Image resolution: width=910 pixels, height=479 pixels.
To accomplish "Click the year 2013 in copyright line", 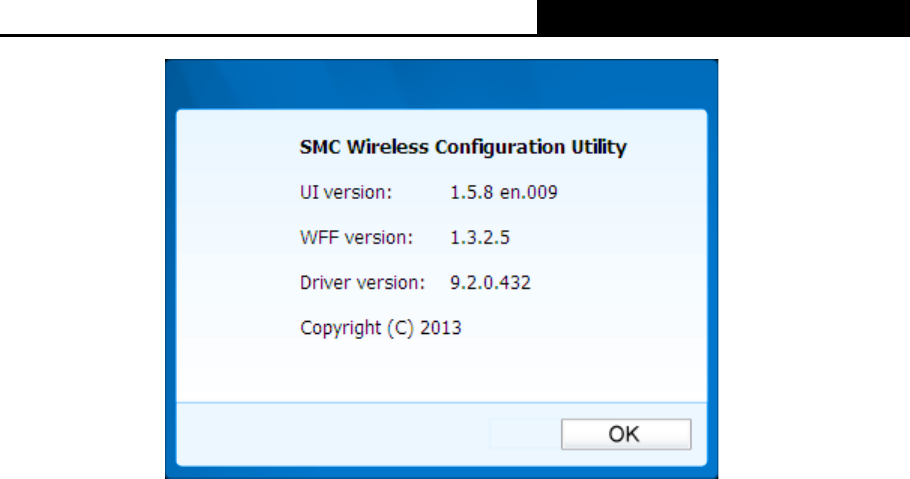I will pos(443,327).
